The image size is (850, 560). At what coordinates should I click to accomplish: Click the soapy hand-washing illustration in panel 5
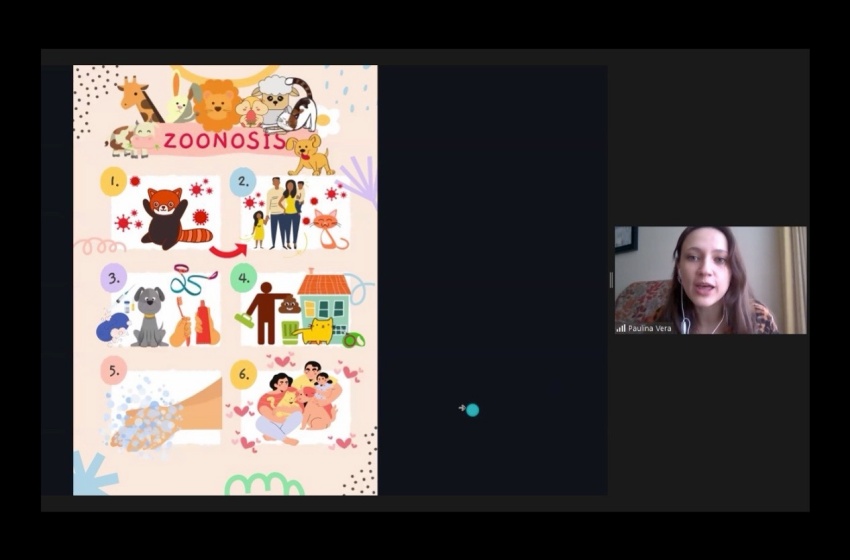(163, 415)
